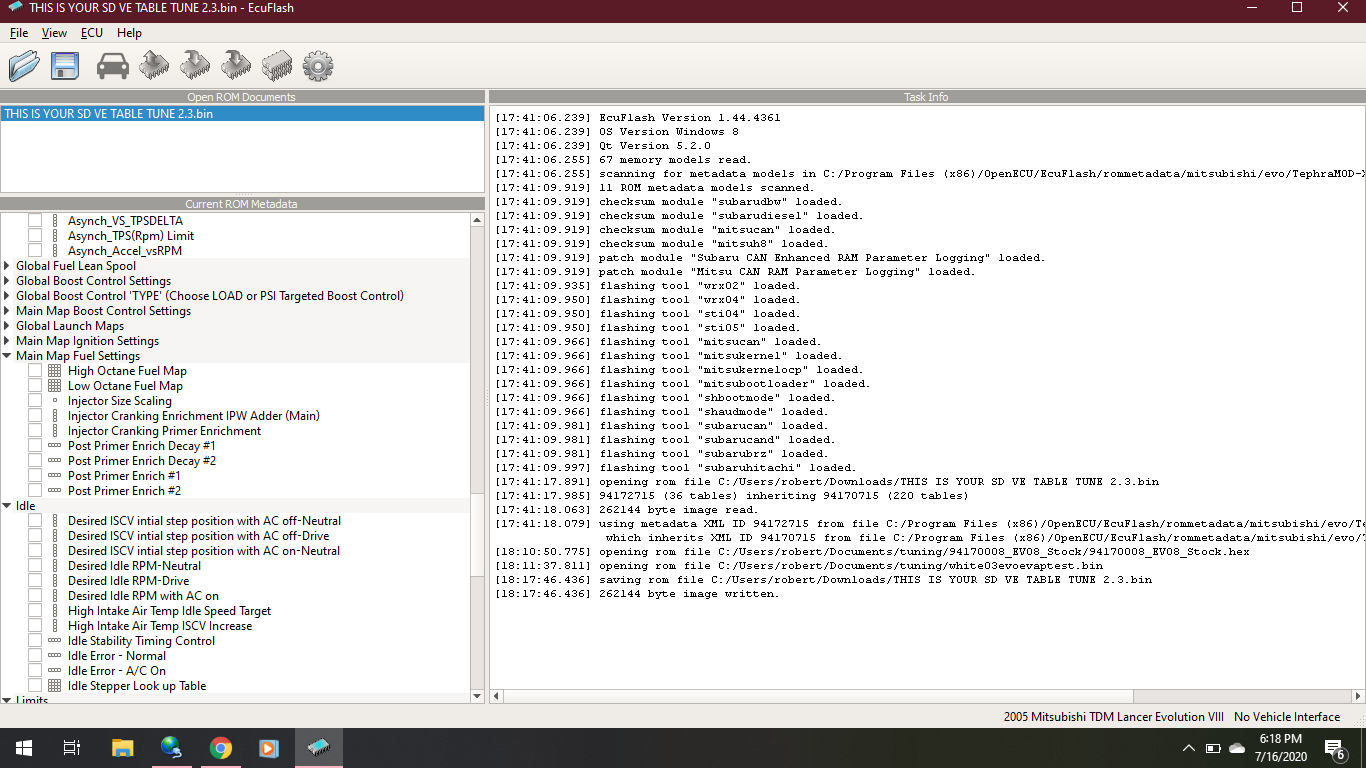Collapse the Main Map Fuel Settings group
Screen dimensions: 1366x768
[8, 356]
